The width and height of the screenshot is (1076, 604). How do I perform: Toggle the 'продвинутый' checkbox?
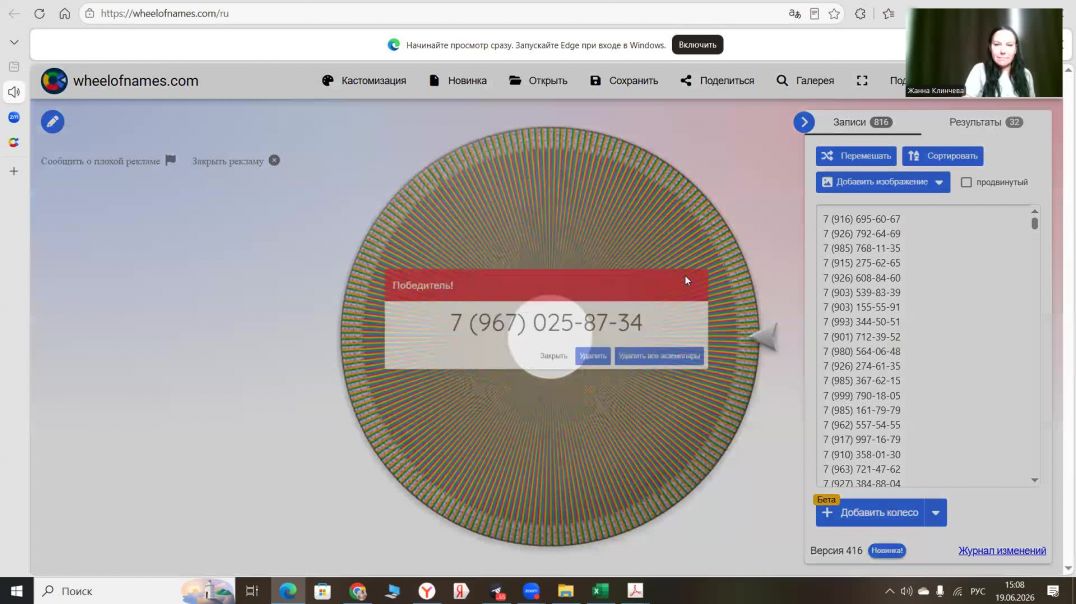tap(966, 183)
